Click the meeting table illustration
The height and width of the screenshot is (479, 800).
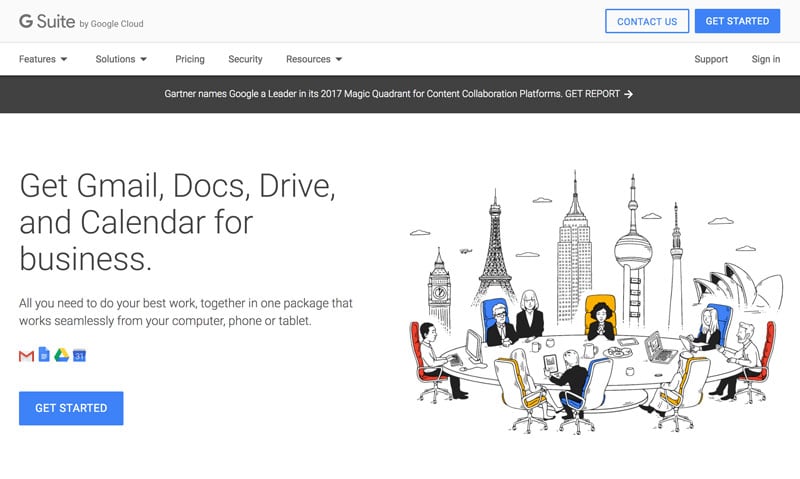pos(596,302)
